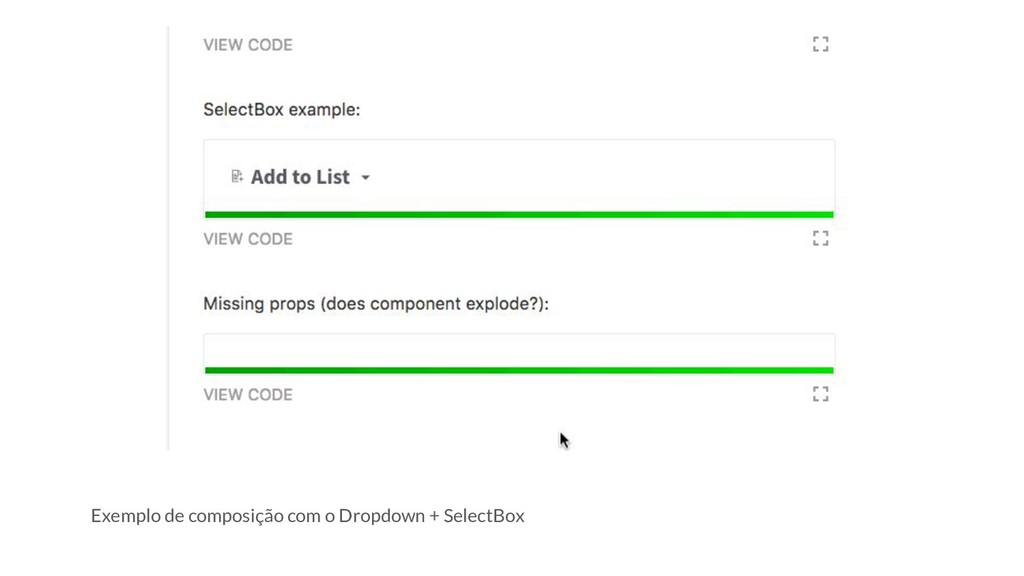This screenshot has height=576, width=1024.
Task: Expand VIEW CODE under Missing props example
Action: [248, 395]
